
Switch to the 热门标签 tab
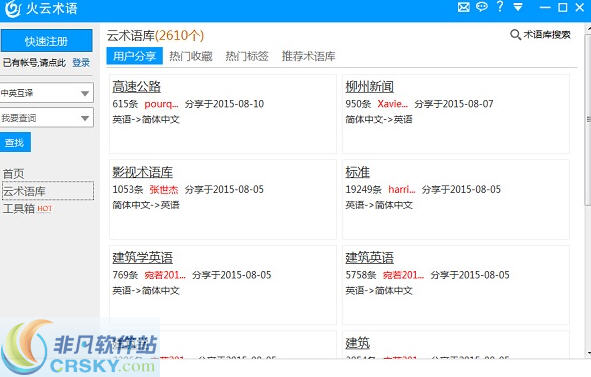(247, 56)
